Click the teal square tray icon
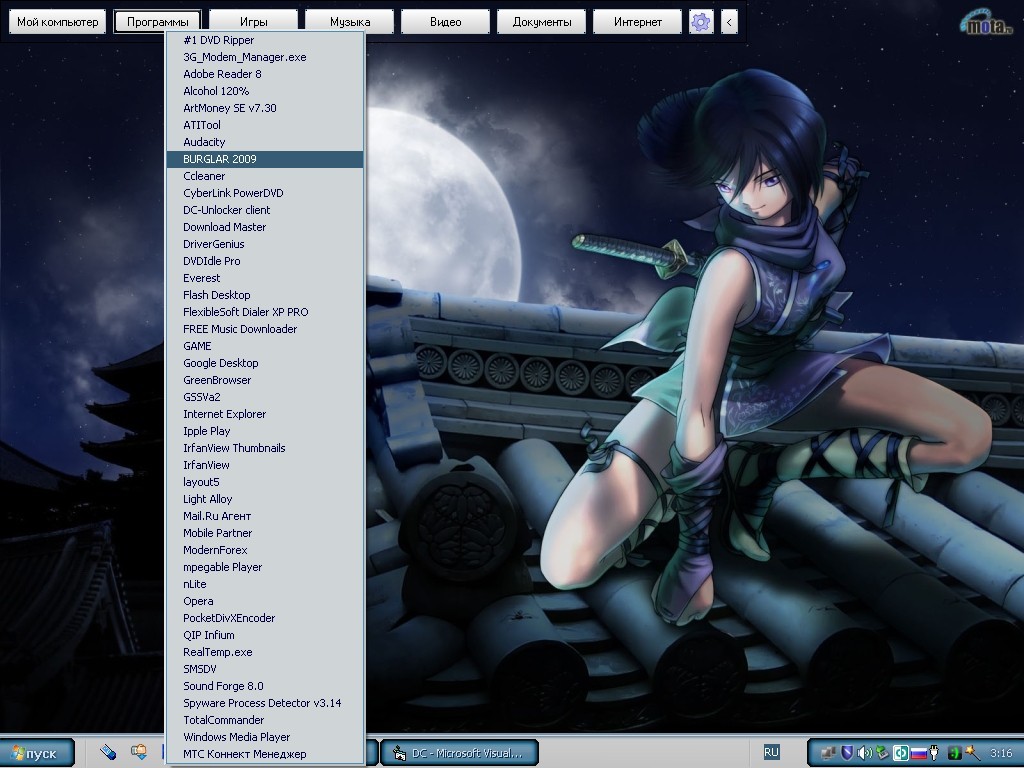This screenshot has width=1024, height=768. pyautogui.click(x=901, y=753)
